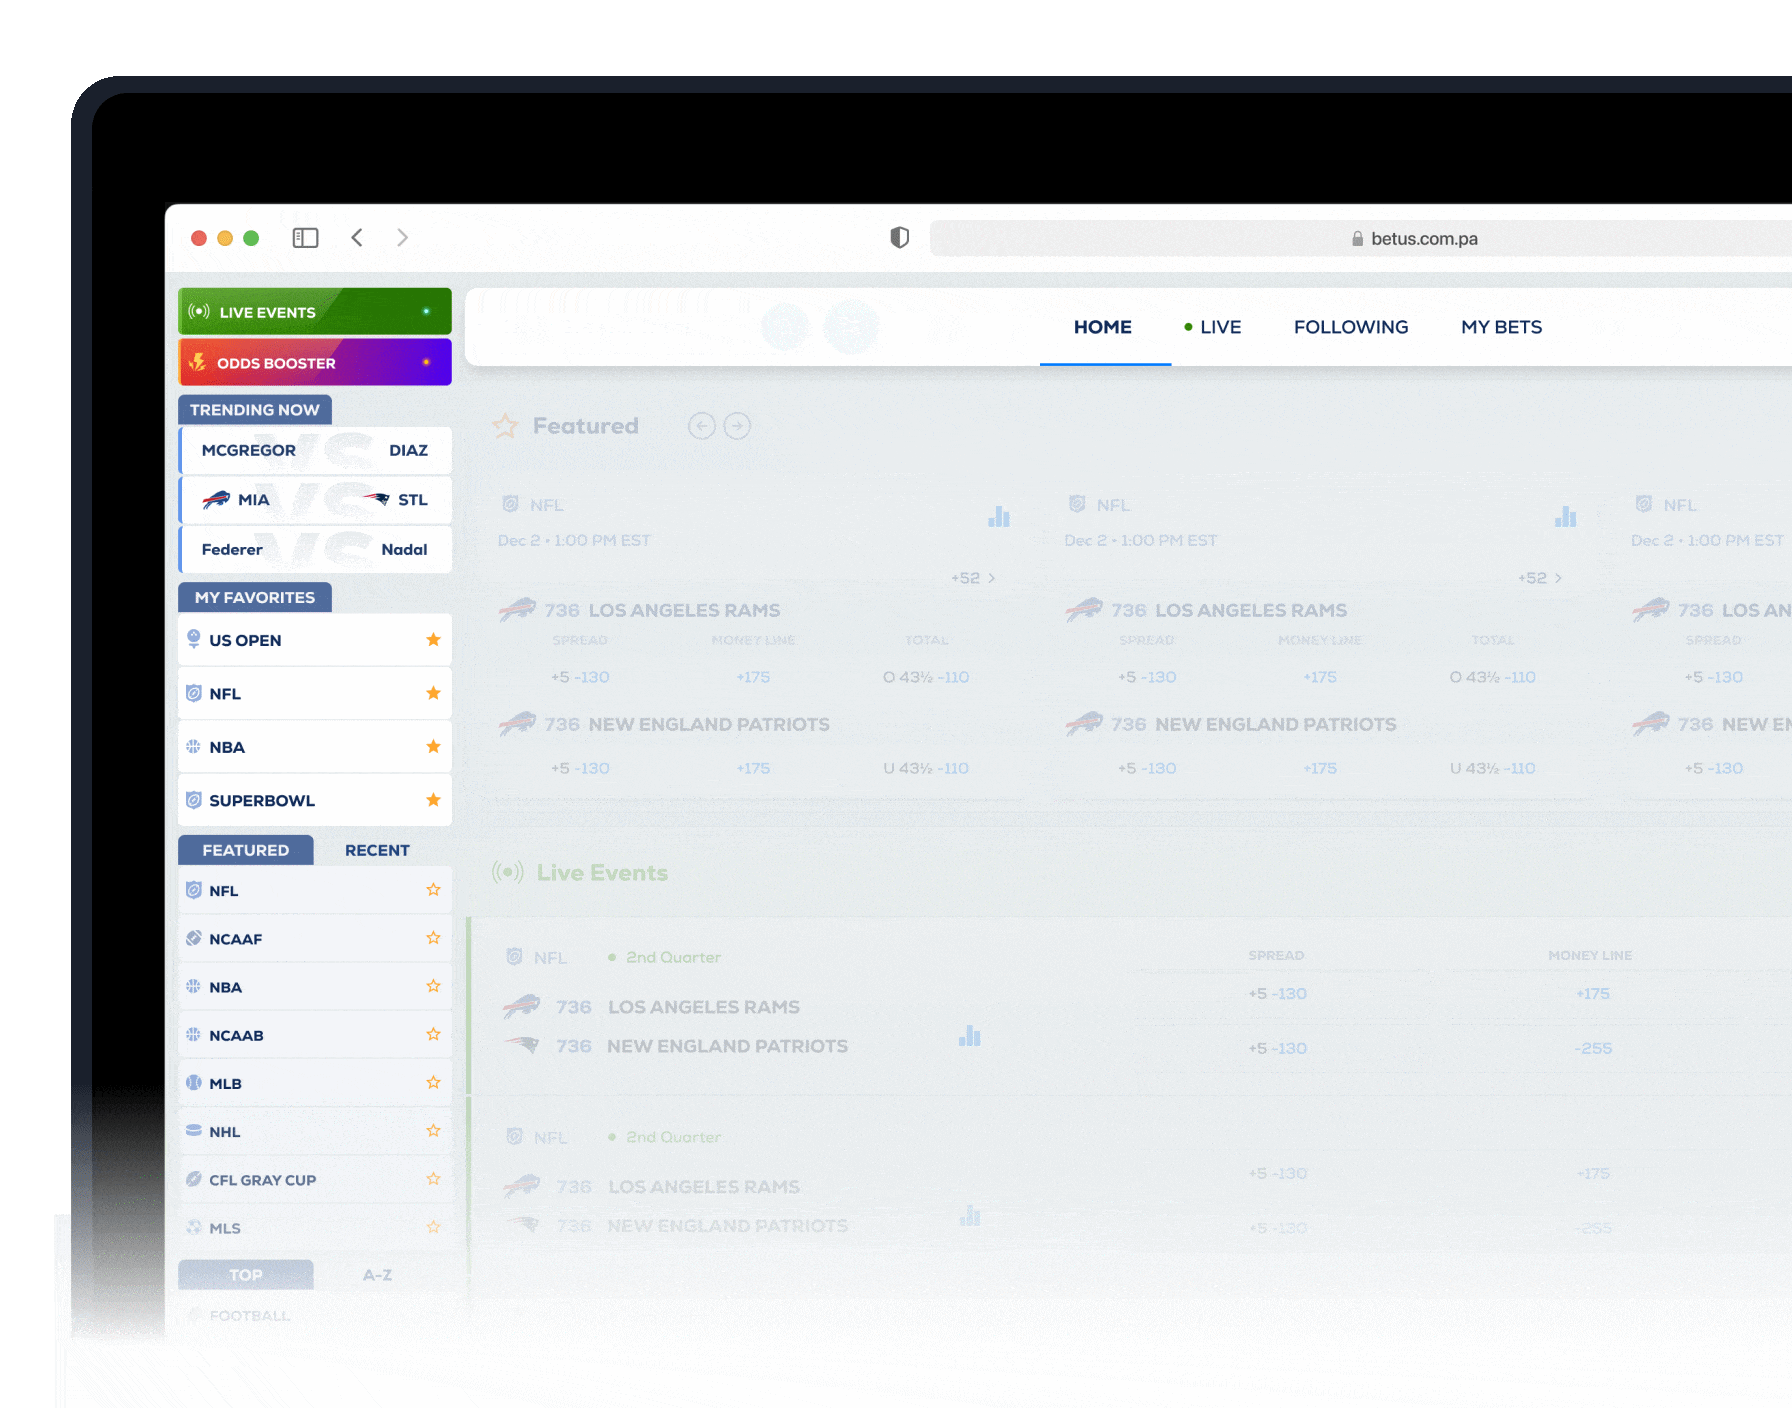Favorite CFL GRAY CUP star
This screenshot has width=1792, height=1408.
(433, 1179)
